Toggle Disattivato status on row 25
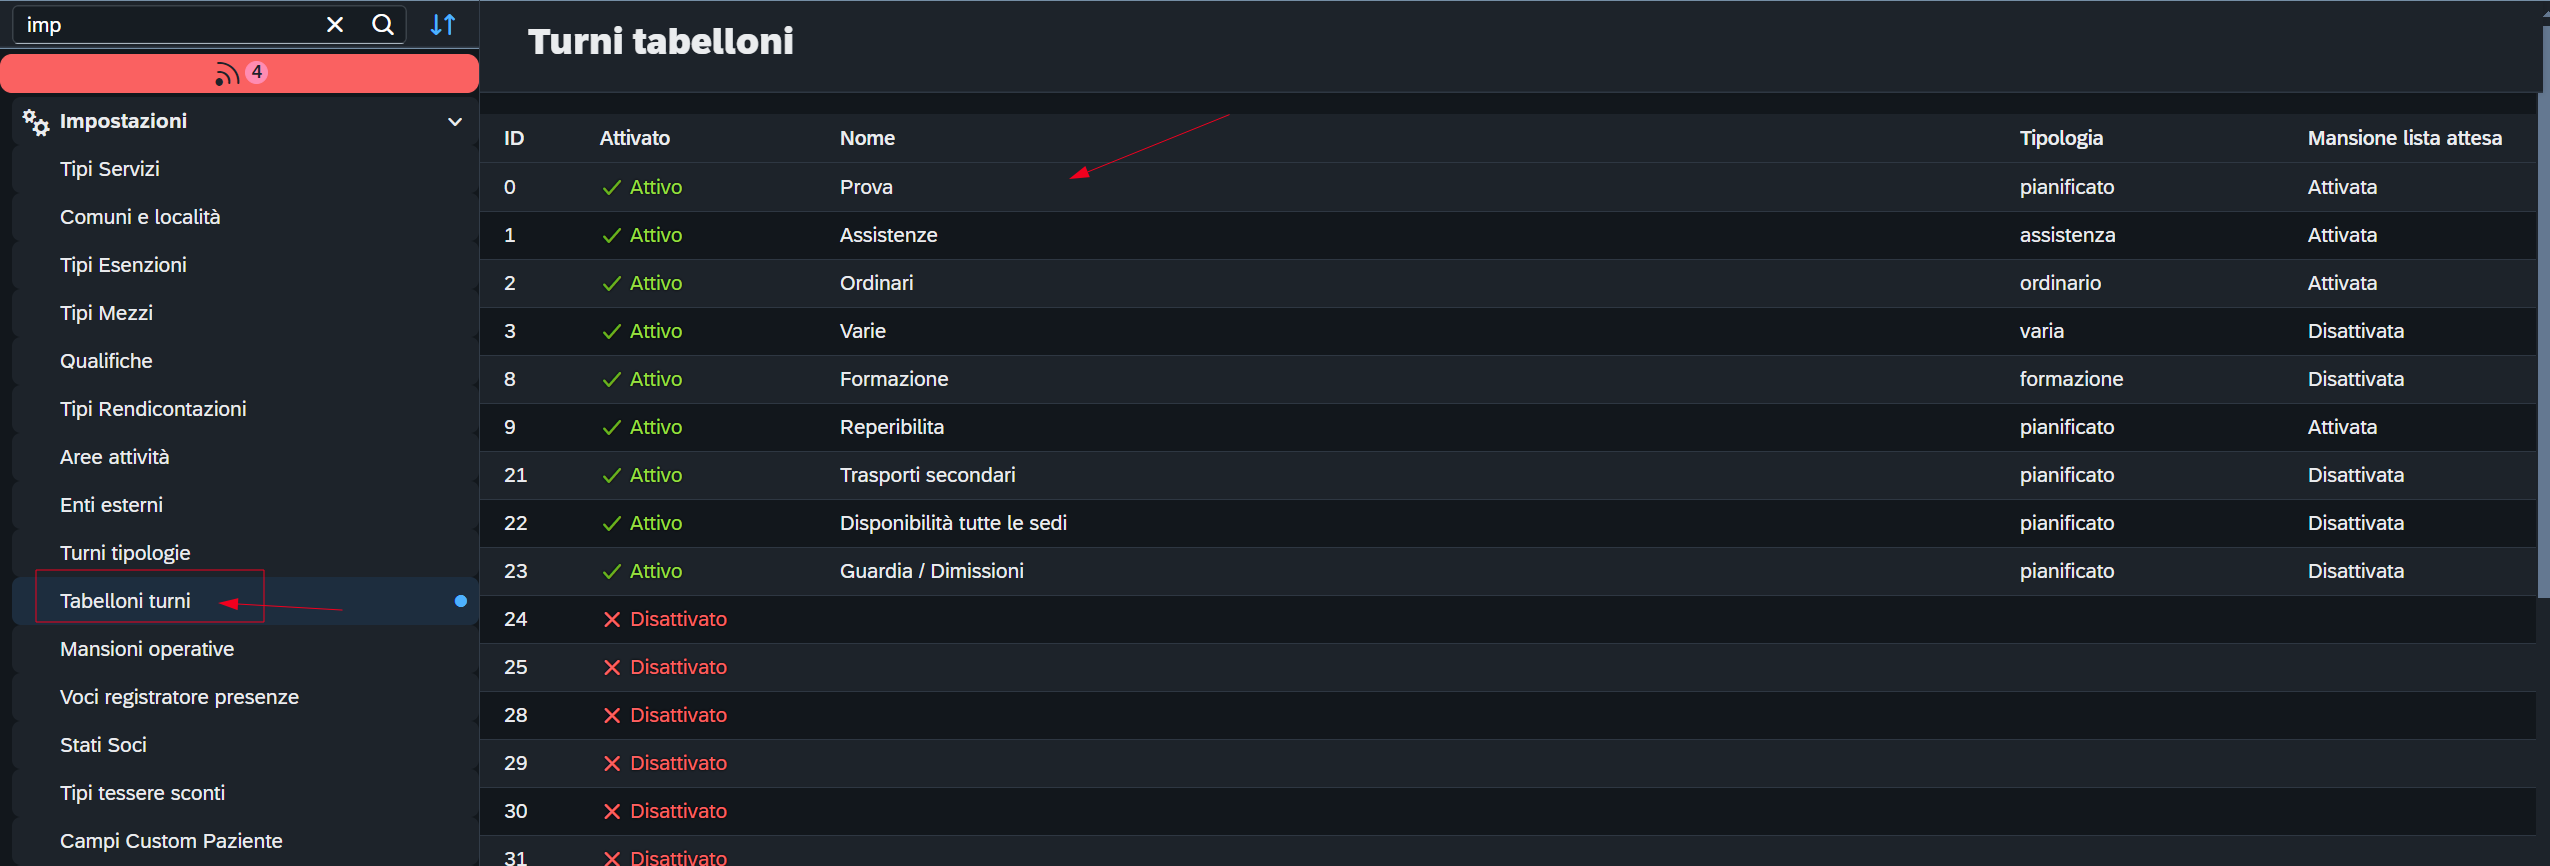This screenshot has width=2550, height=866. (665, 668)
